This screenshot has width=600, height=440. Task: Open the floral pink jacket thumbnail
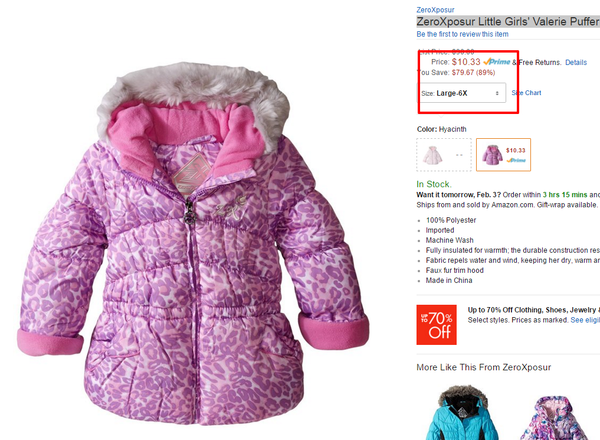coord(553,418)
